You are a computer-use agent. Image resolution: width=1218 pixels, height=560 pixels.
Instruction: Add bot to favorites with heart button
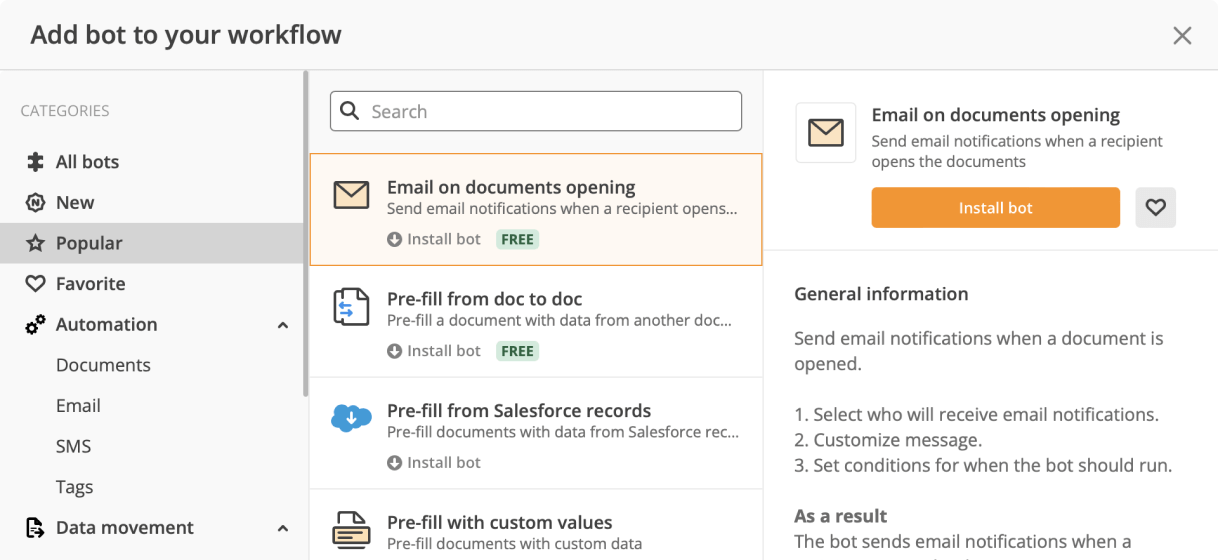click(1155, 208)
